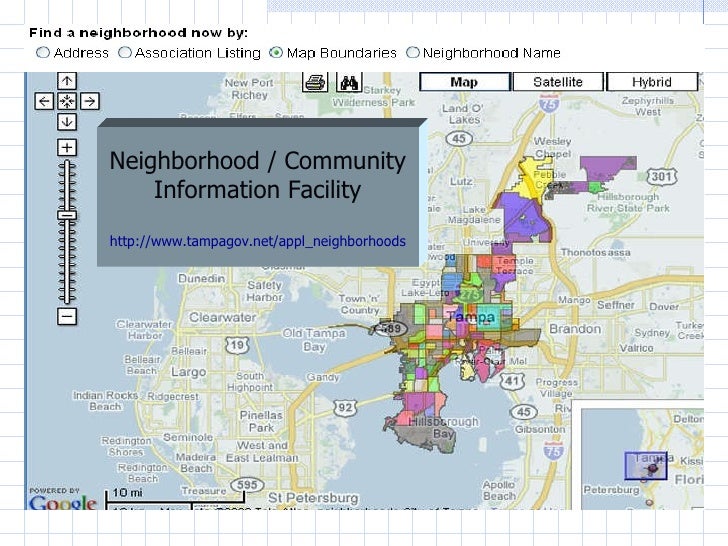Viewport: 728px width, 546px height.
Task: Click the zoom slider handle
Action: [67, 215]
